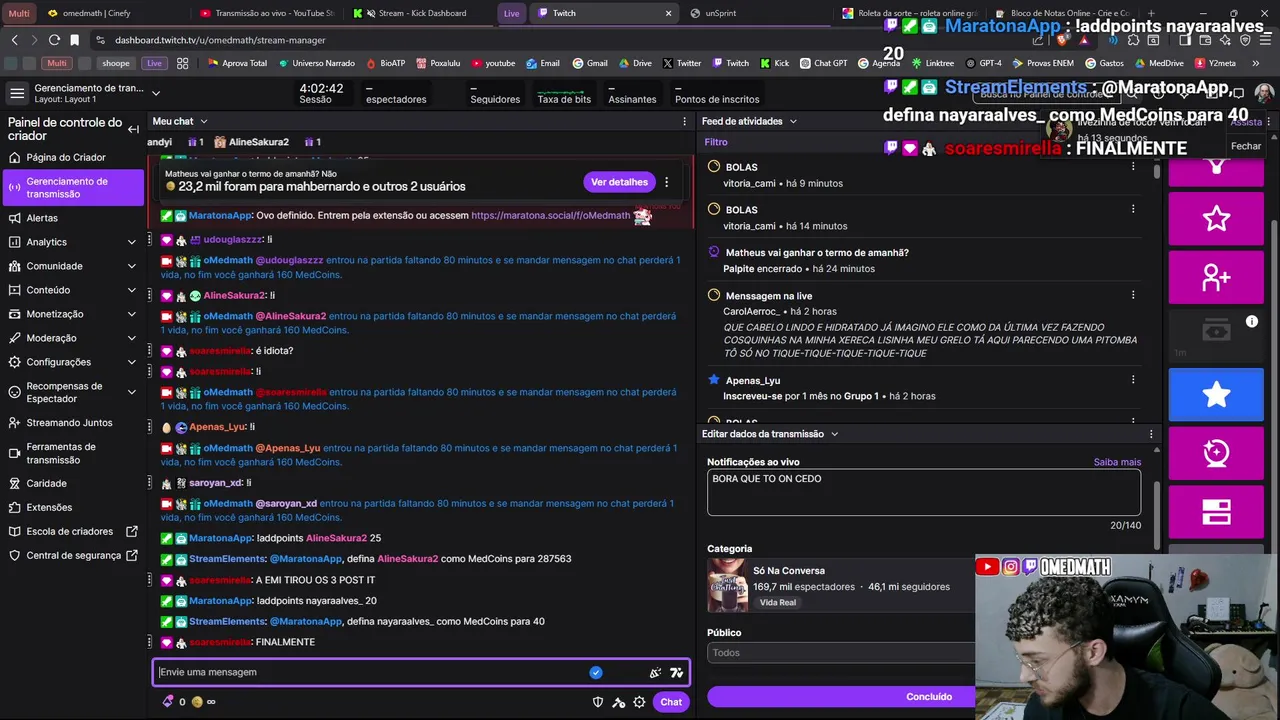Expand the Comunidade section
1280x720 pixels.
[x=132, y=266]
